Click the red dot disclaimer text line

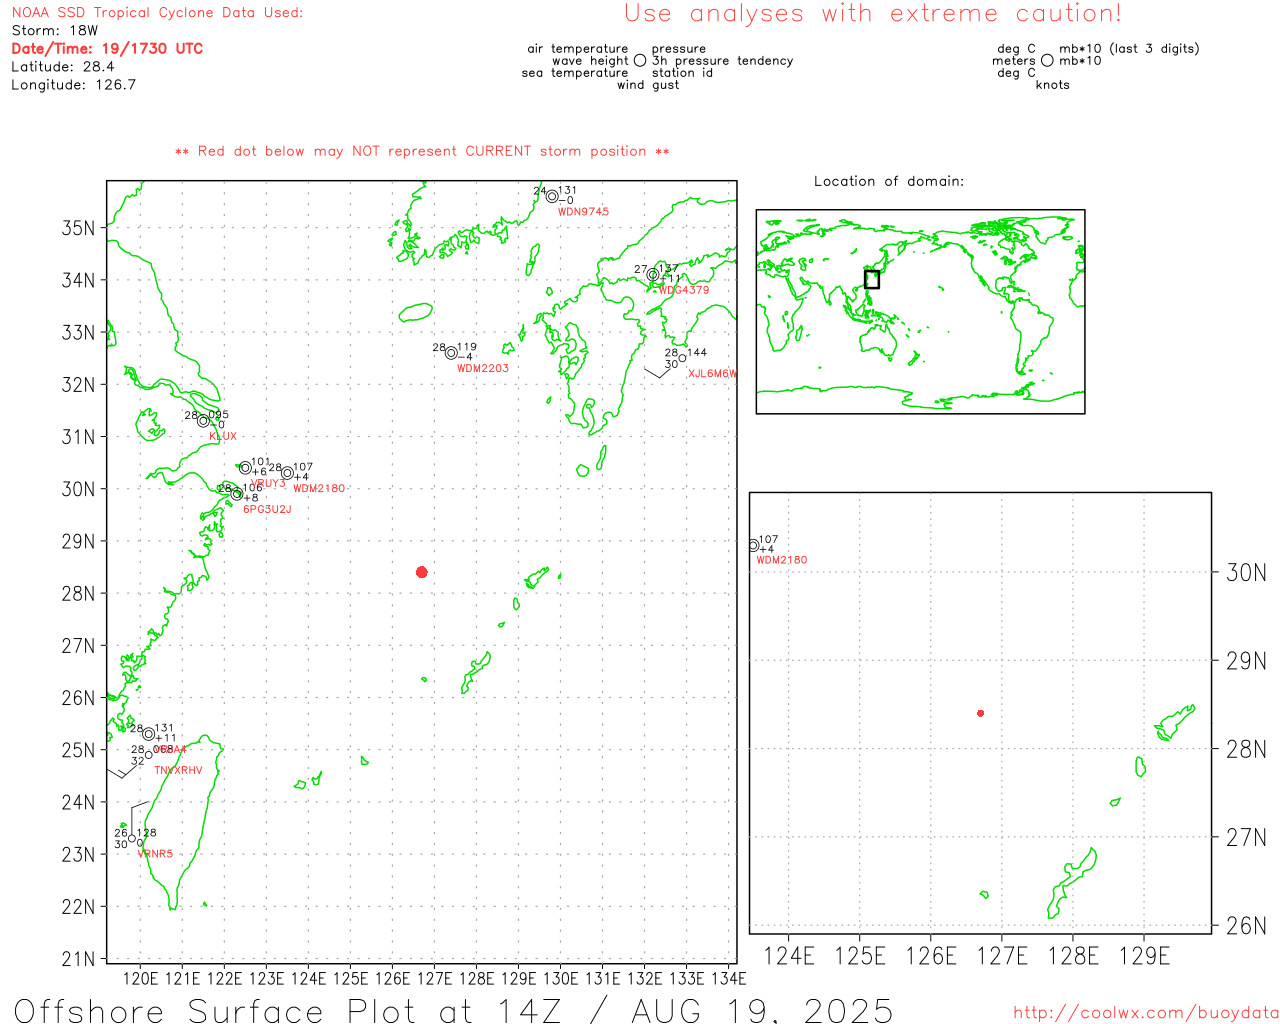422,151
